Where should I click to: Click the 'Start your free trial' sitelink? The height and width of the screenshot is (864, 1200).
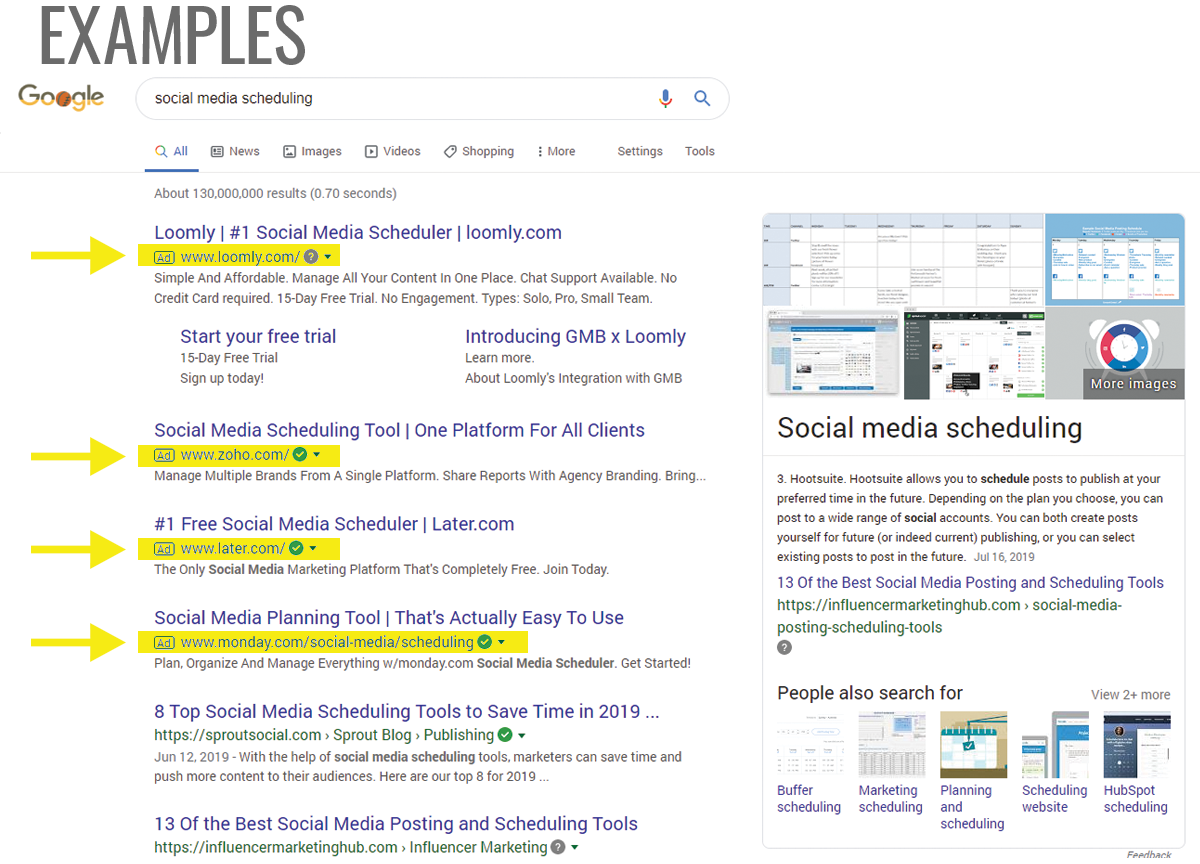[258, 336]
